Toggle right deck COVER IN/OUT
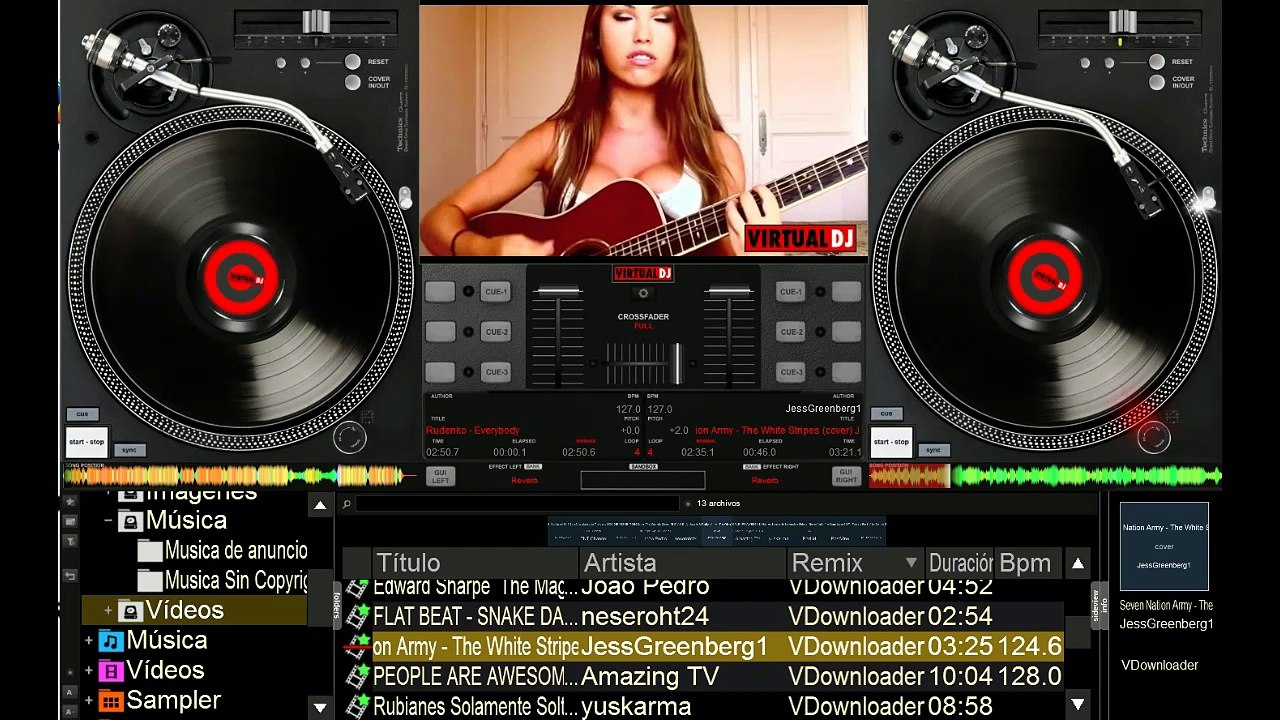Screen dimensions: 1280x720 pos(1157,80)
